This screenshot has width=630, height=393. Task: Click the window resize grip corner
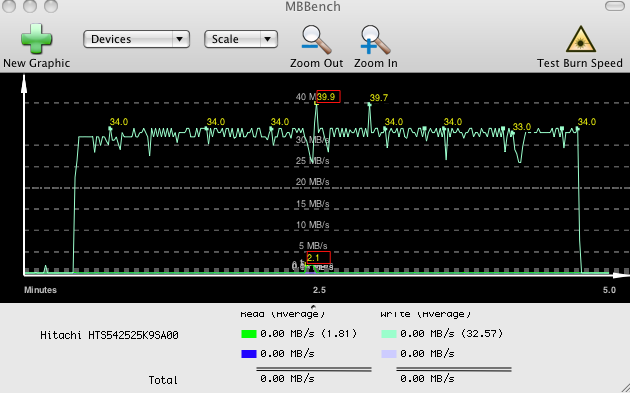624,387
